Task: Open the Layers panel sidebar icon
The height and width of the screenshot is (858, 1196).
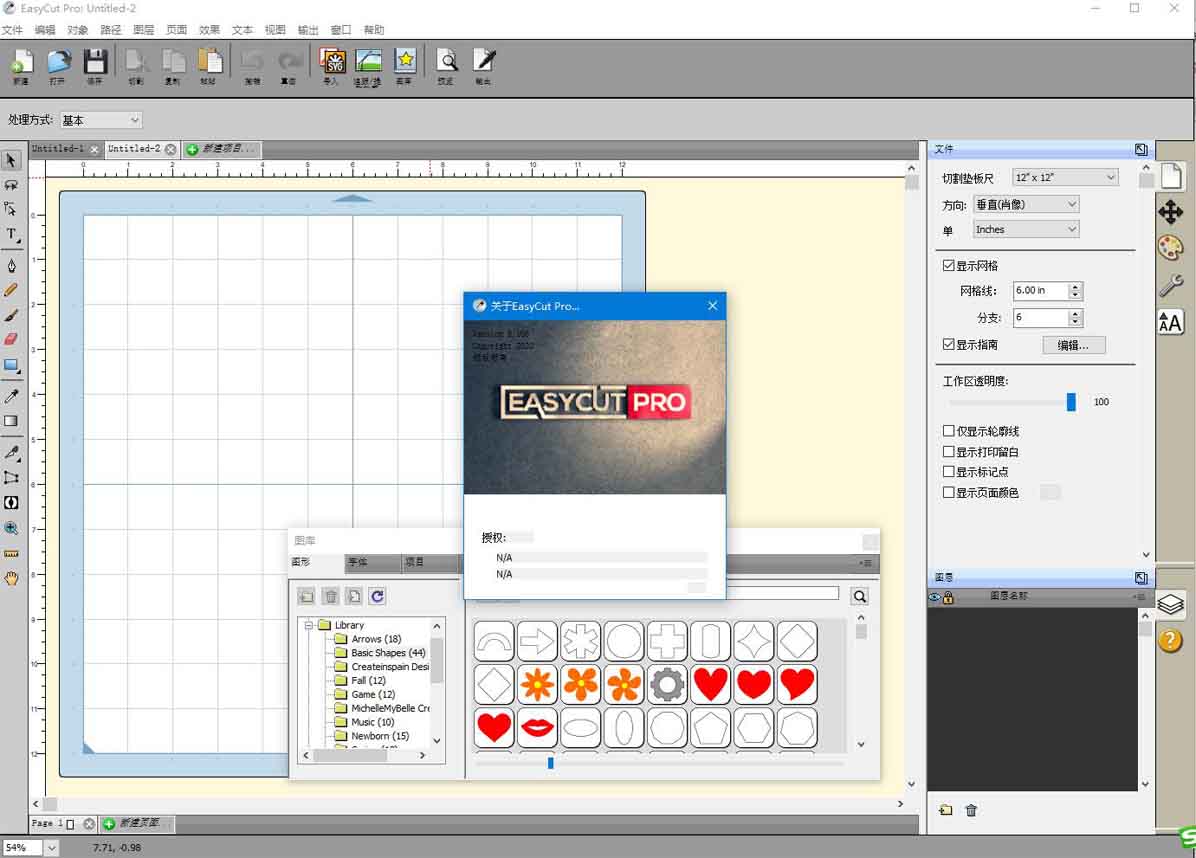Action: (1171, 604)
